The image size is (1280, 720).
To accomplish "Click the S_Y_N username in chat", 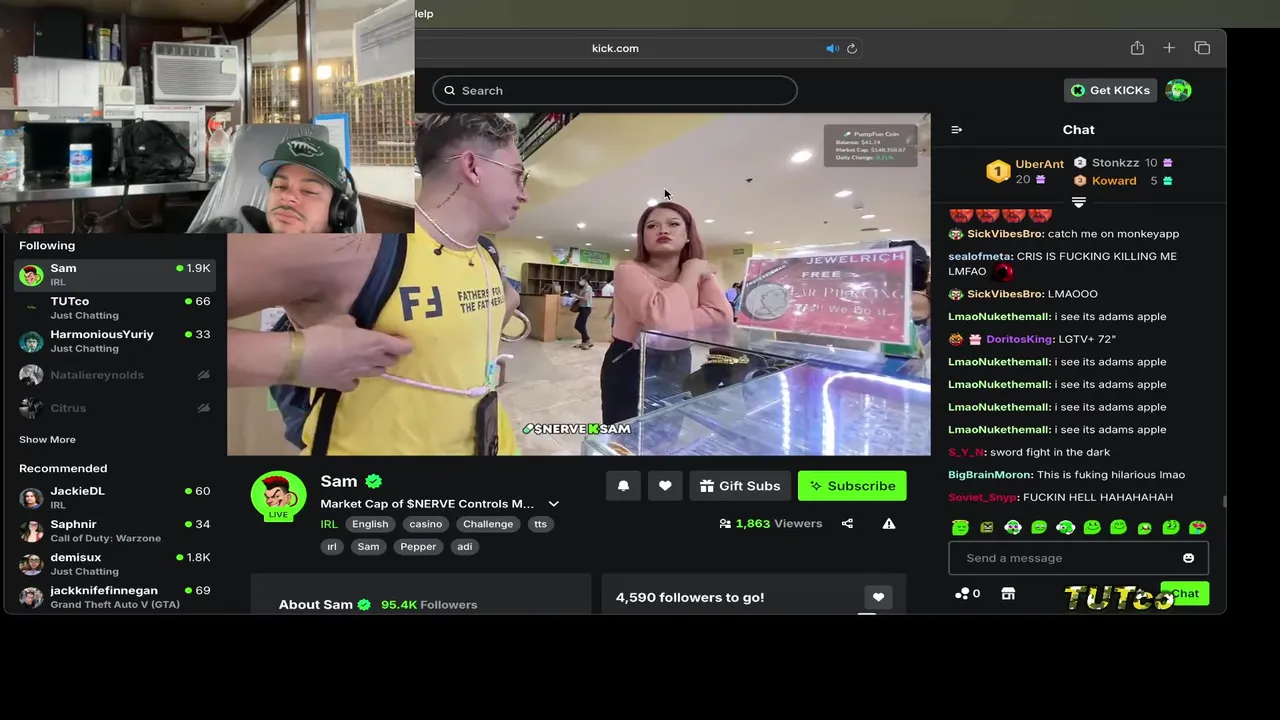I will [x=966, y=453].
